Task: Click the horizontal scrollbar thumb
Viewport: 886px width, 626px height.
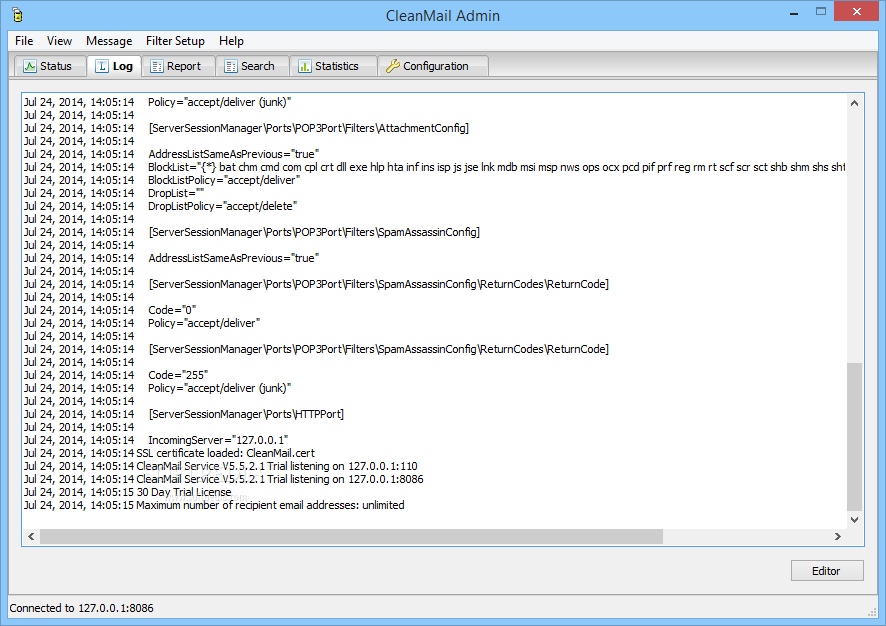Action: click(x=351, y=537)
